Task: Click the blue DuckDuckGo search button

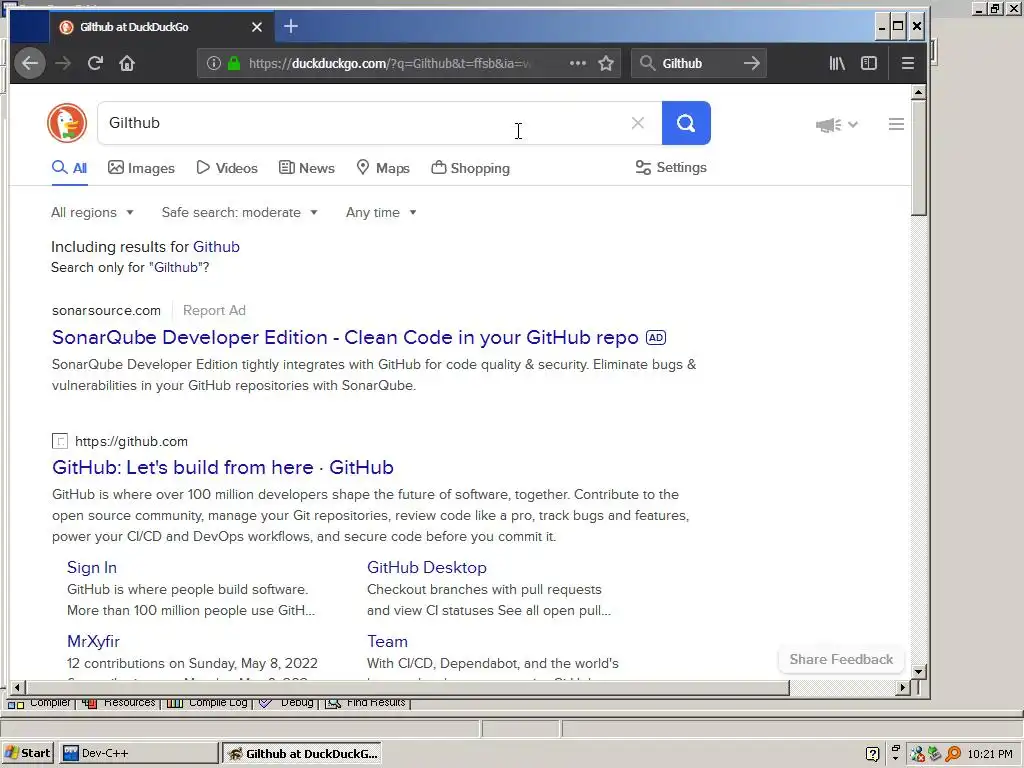Action: [686, 123]
